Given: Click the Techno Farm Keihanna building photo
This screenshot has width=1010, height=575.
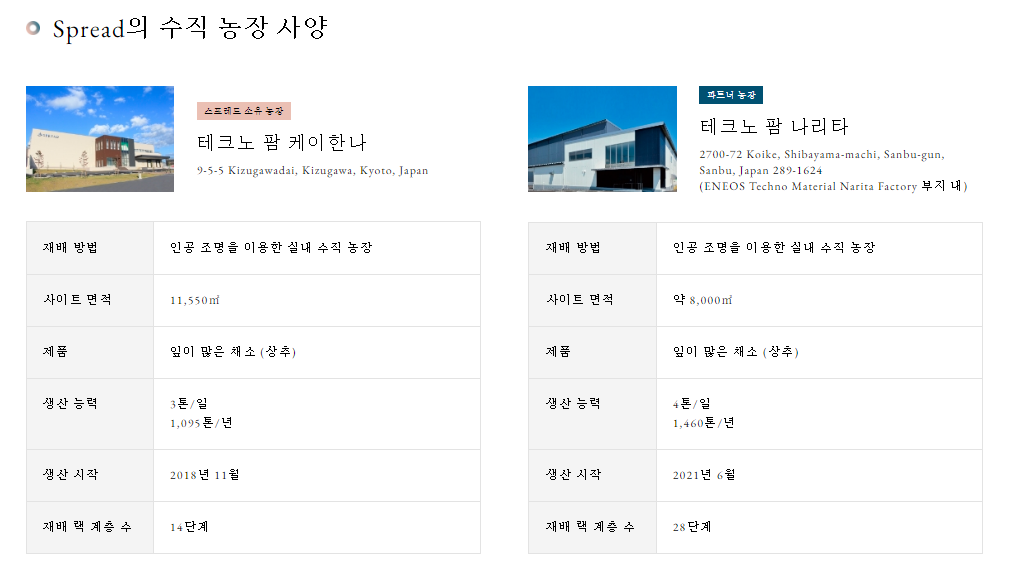Looking at the screenshot, I should [x=100, y=139].
